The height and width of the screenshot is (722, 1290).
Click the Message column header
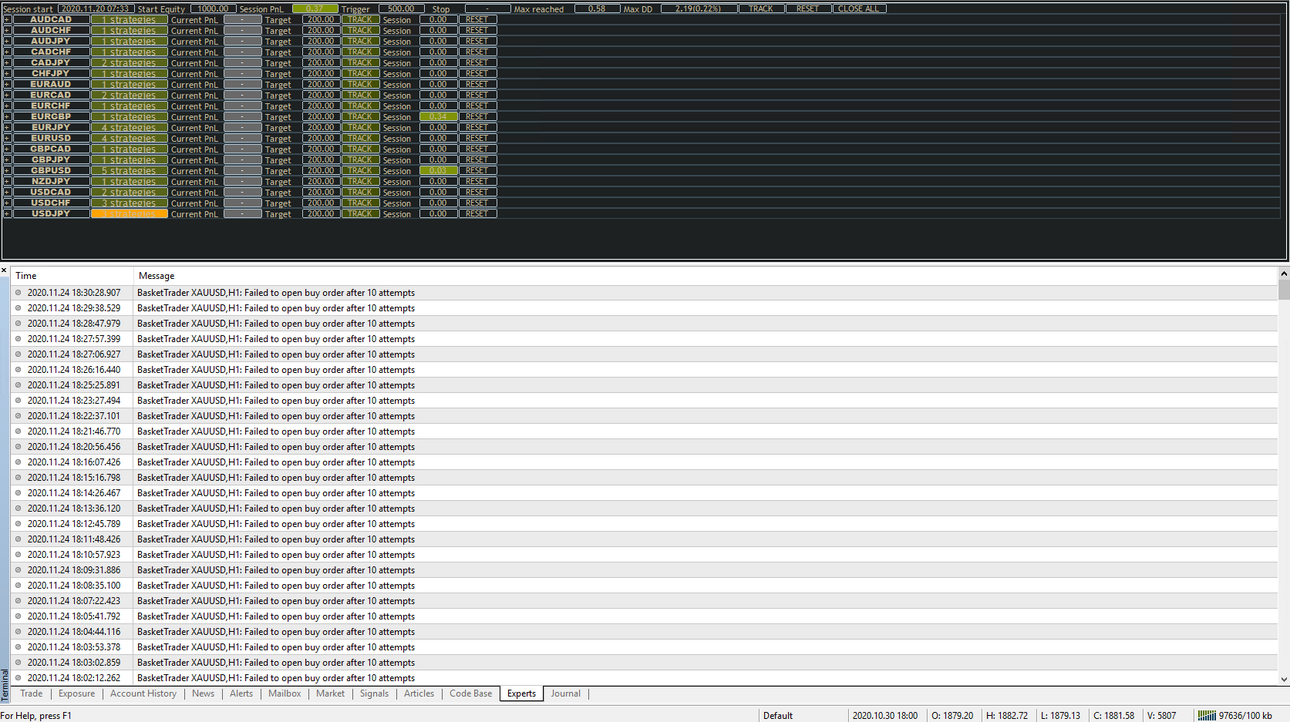(x=706, y=276)
